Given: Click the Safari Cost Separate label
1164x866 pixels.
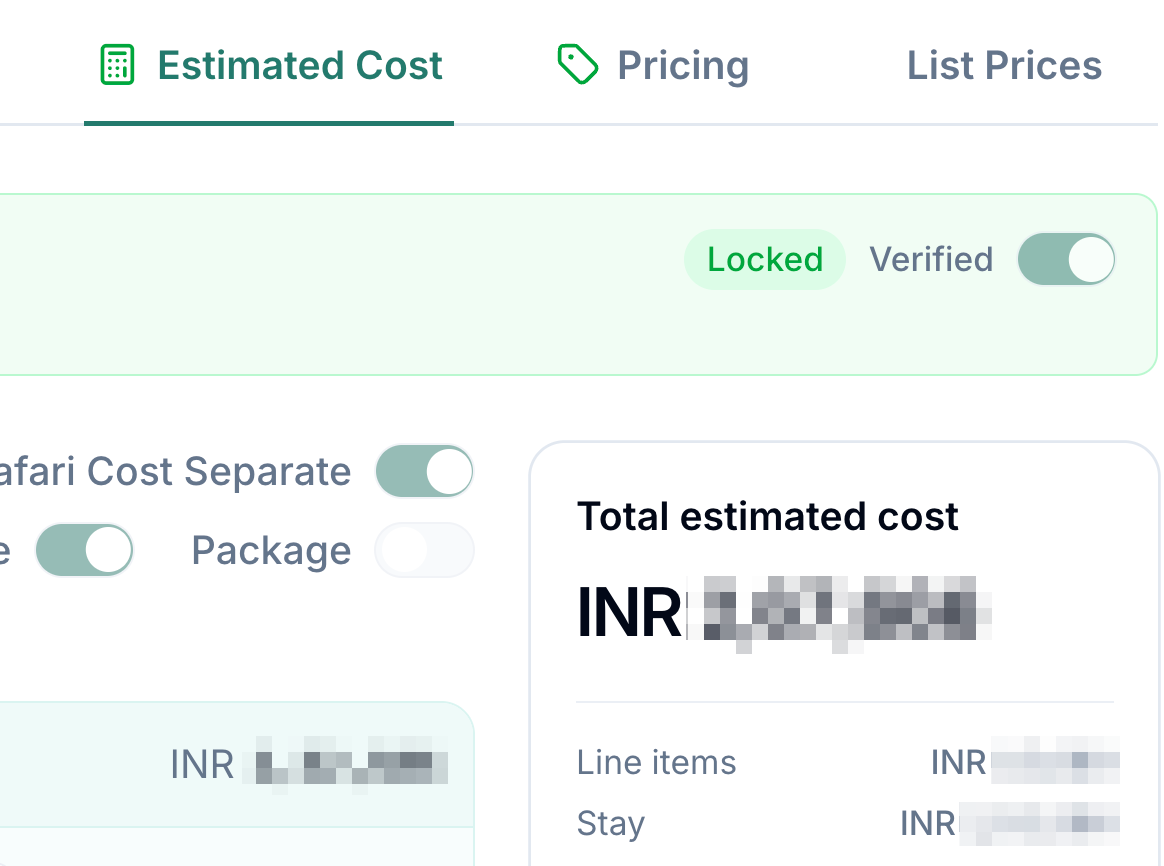Looking at the screenshot, I should click(x=175, y=471).
